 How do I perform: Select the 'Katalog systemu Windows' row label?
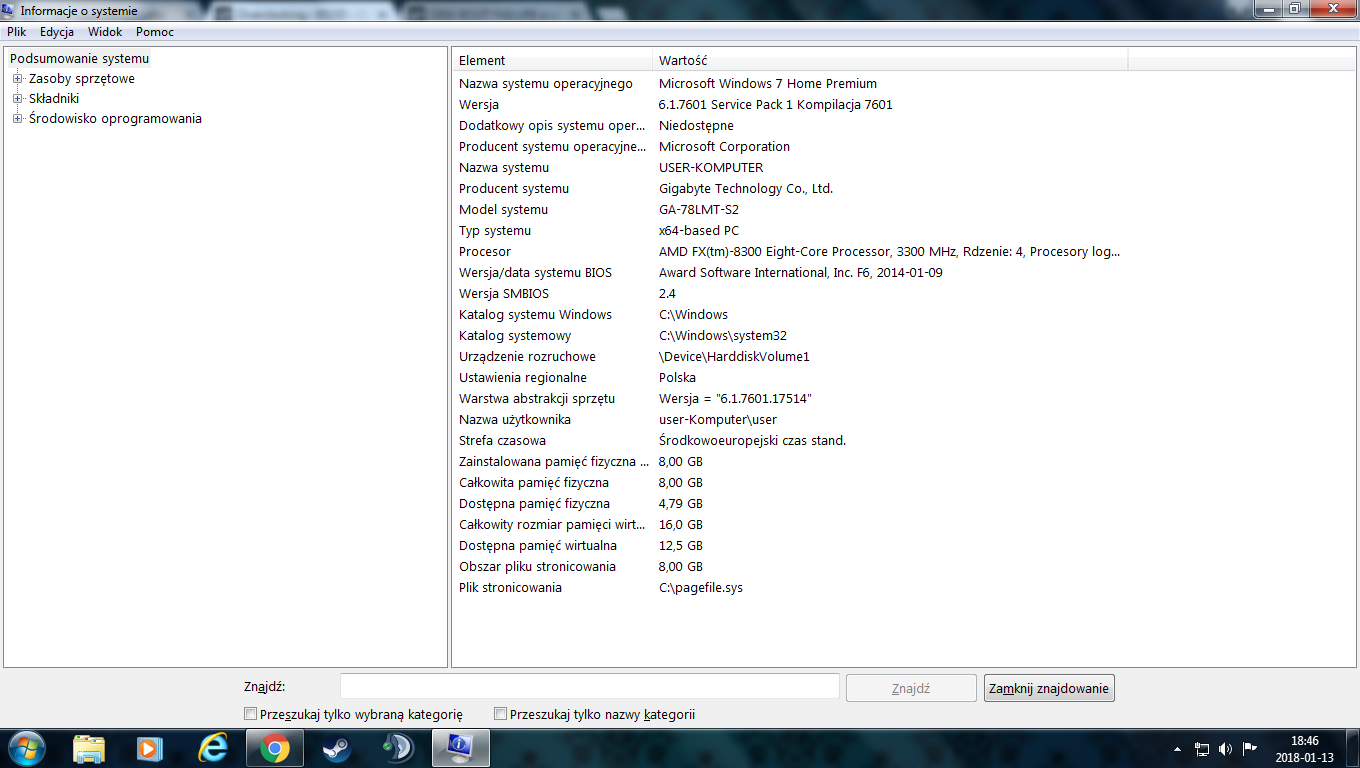(x=535, y=315)
